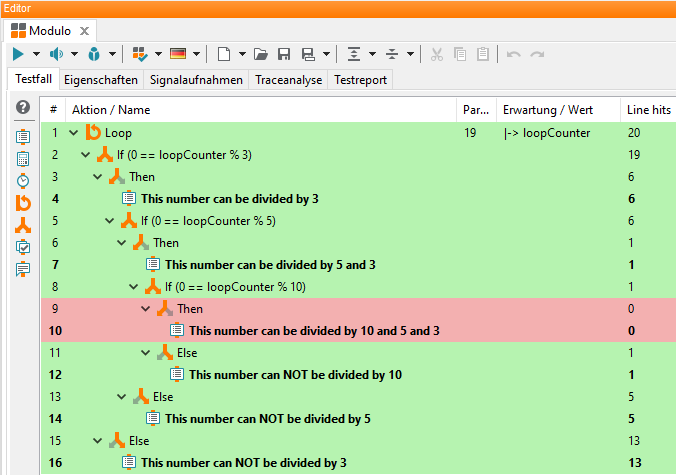Run test case with play button
Screen dimensions: 676x475
point(18,54)
